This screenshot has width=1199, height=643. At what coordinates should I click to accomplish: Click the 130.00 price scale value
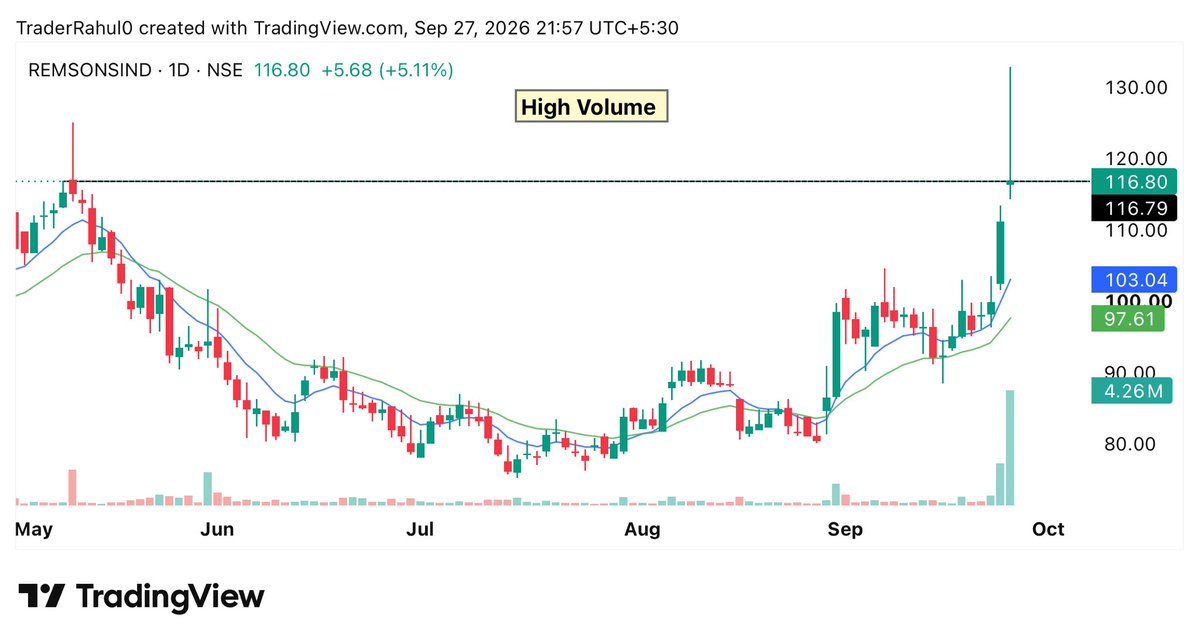coord(1136,88)
